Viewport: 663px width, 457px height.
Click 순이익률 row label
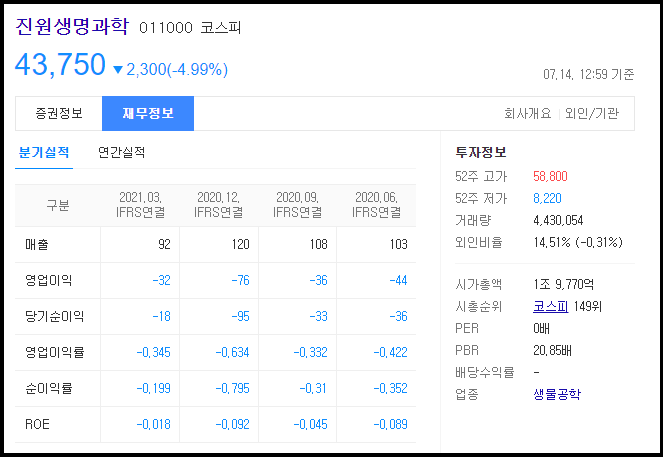(x=49, y=388)
